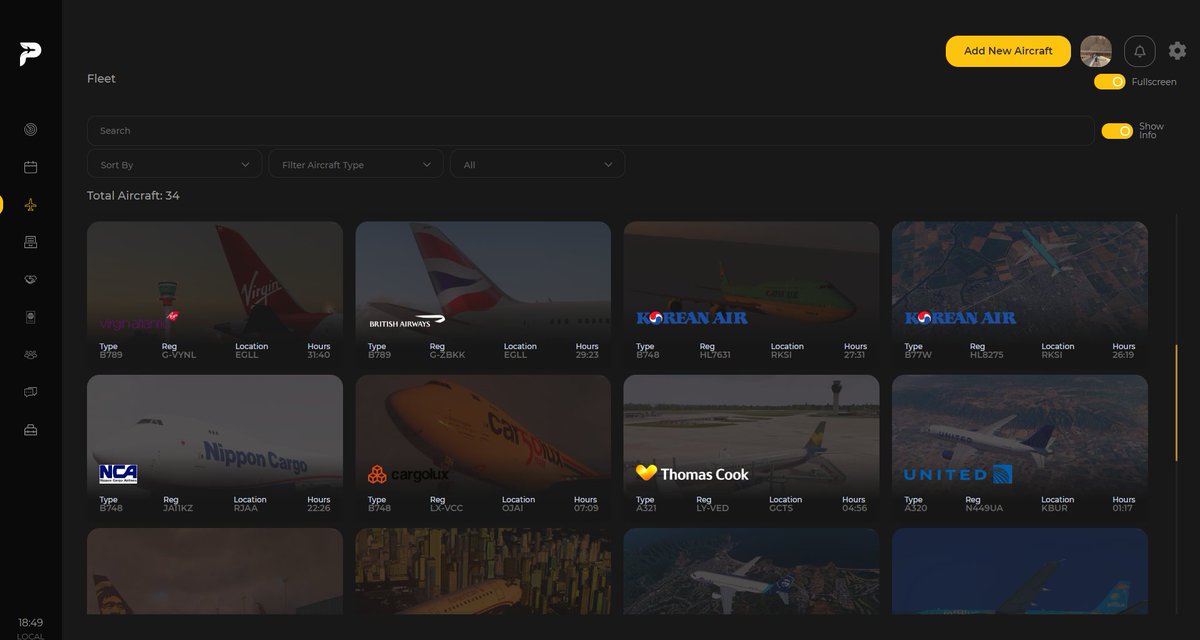This screenshot has height=640, width=1200.
Task: Select the crew people icon in the sidebar
Action: (30, 354)
